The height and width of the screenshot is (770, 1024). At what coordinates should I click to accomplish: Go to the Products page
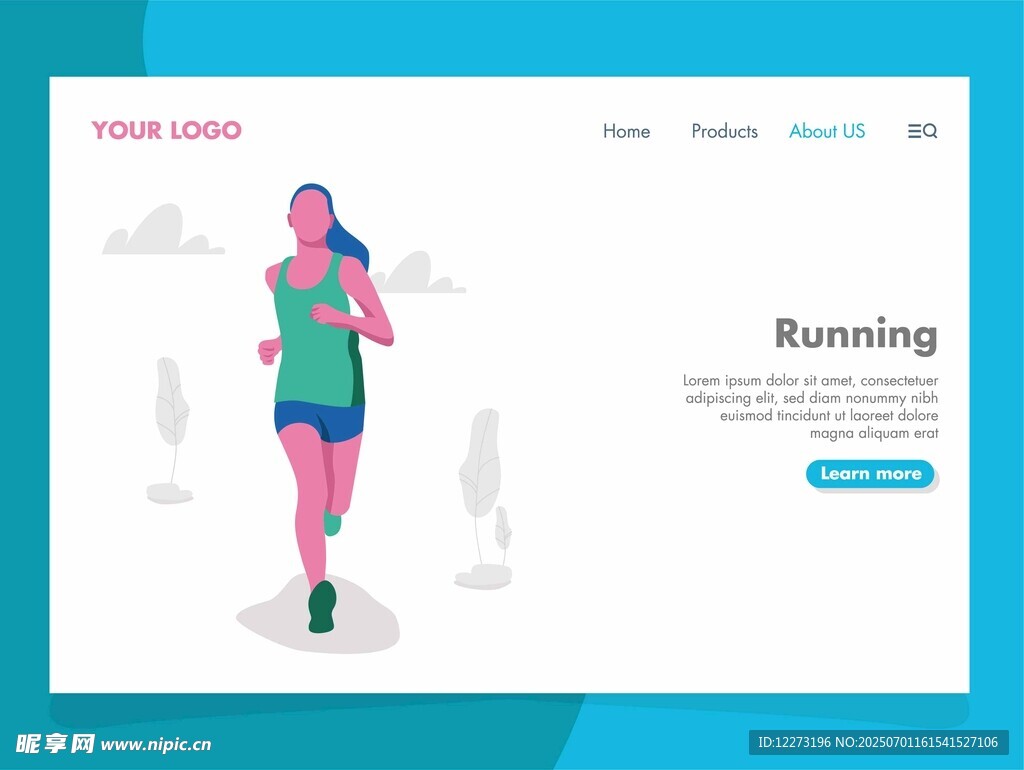(x=724, y=131)
